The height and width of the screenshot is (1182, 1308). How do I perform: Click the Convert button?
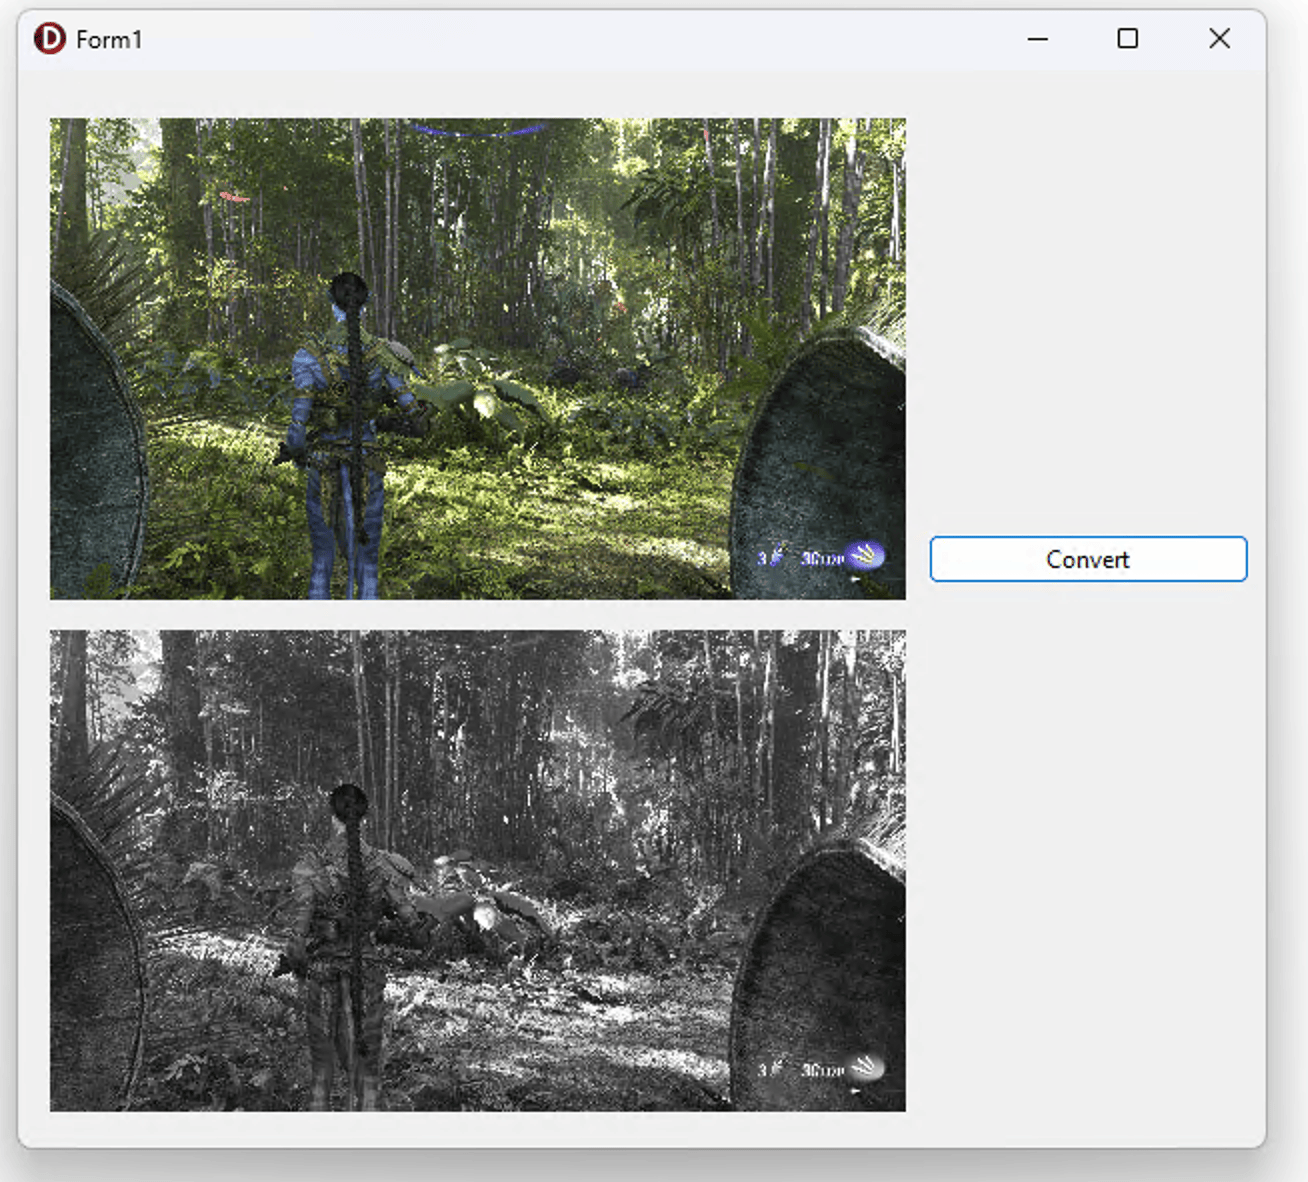tap(1088, 559)
